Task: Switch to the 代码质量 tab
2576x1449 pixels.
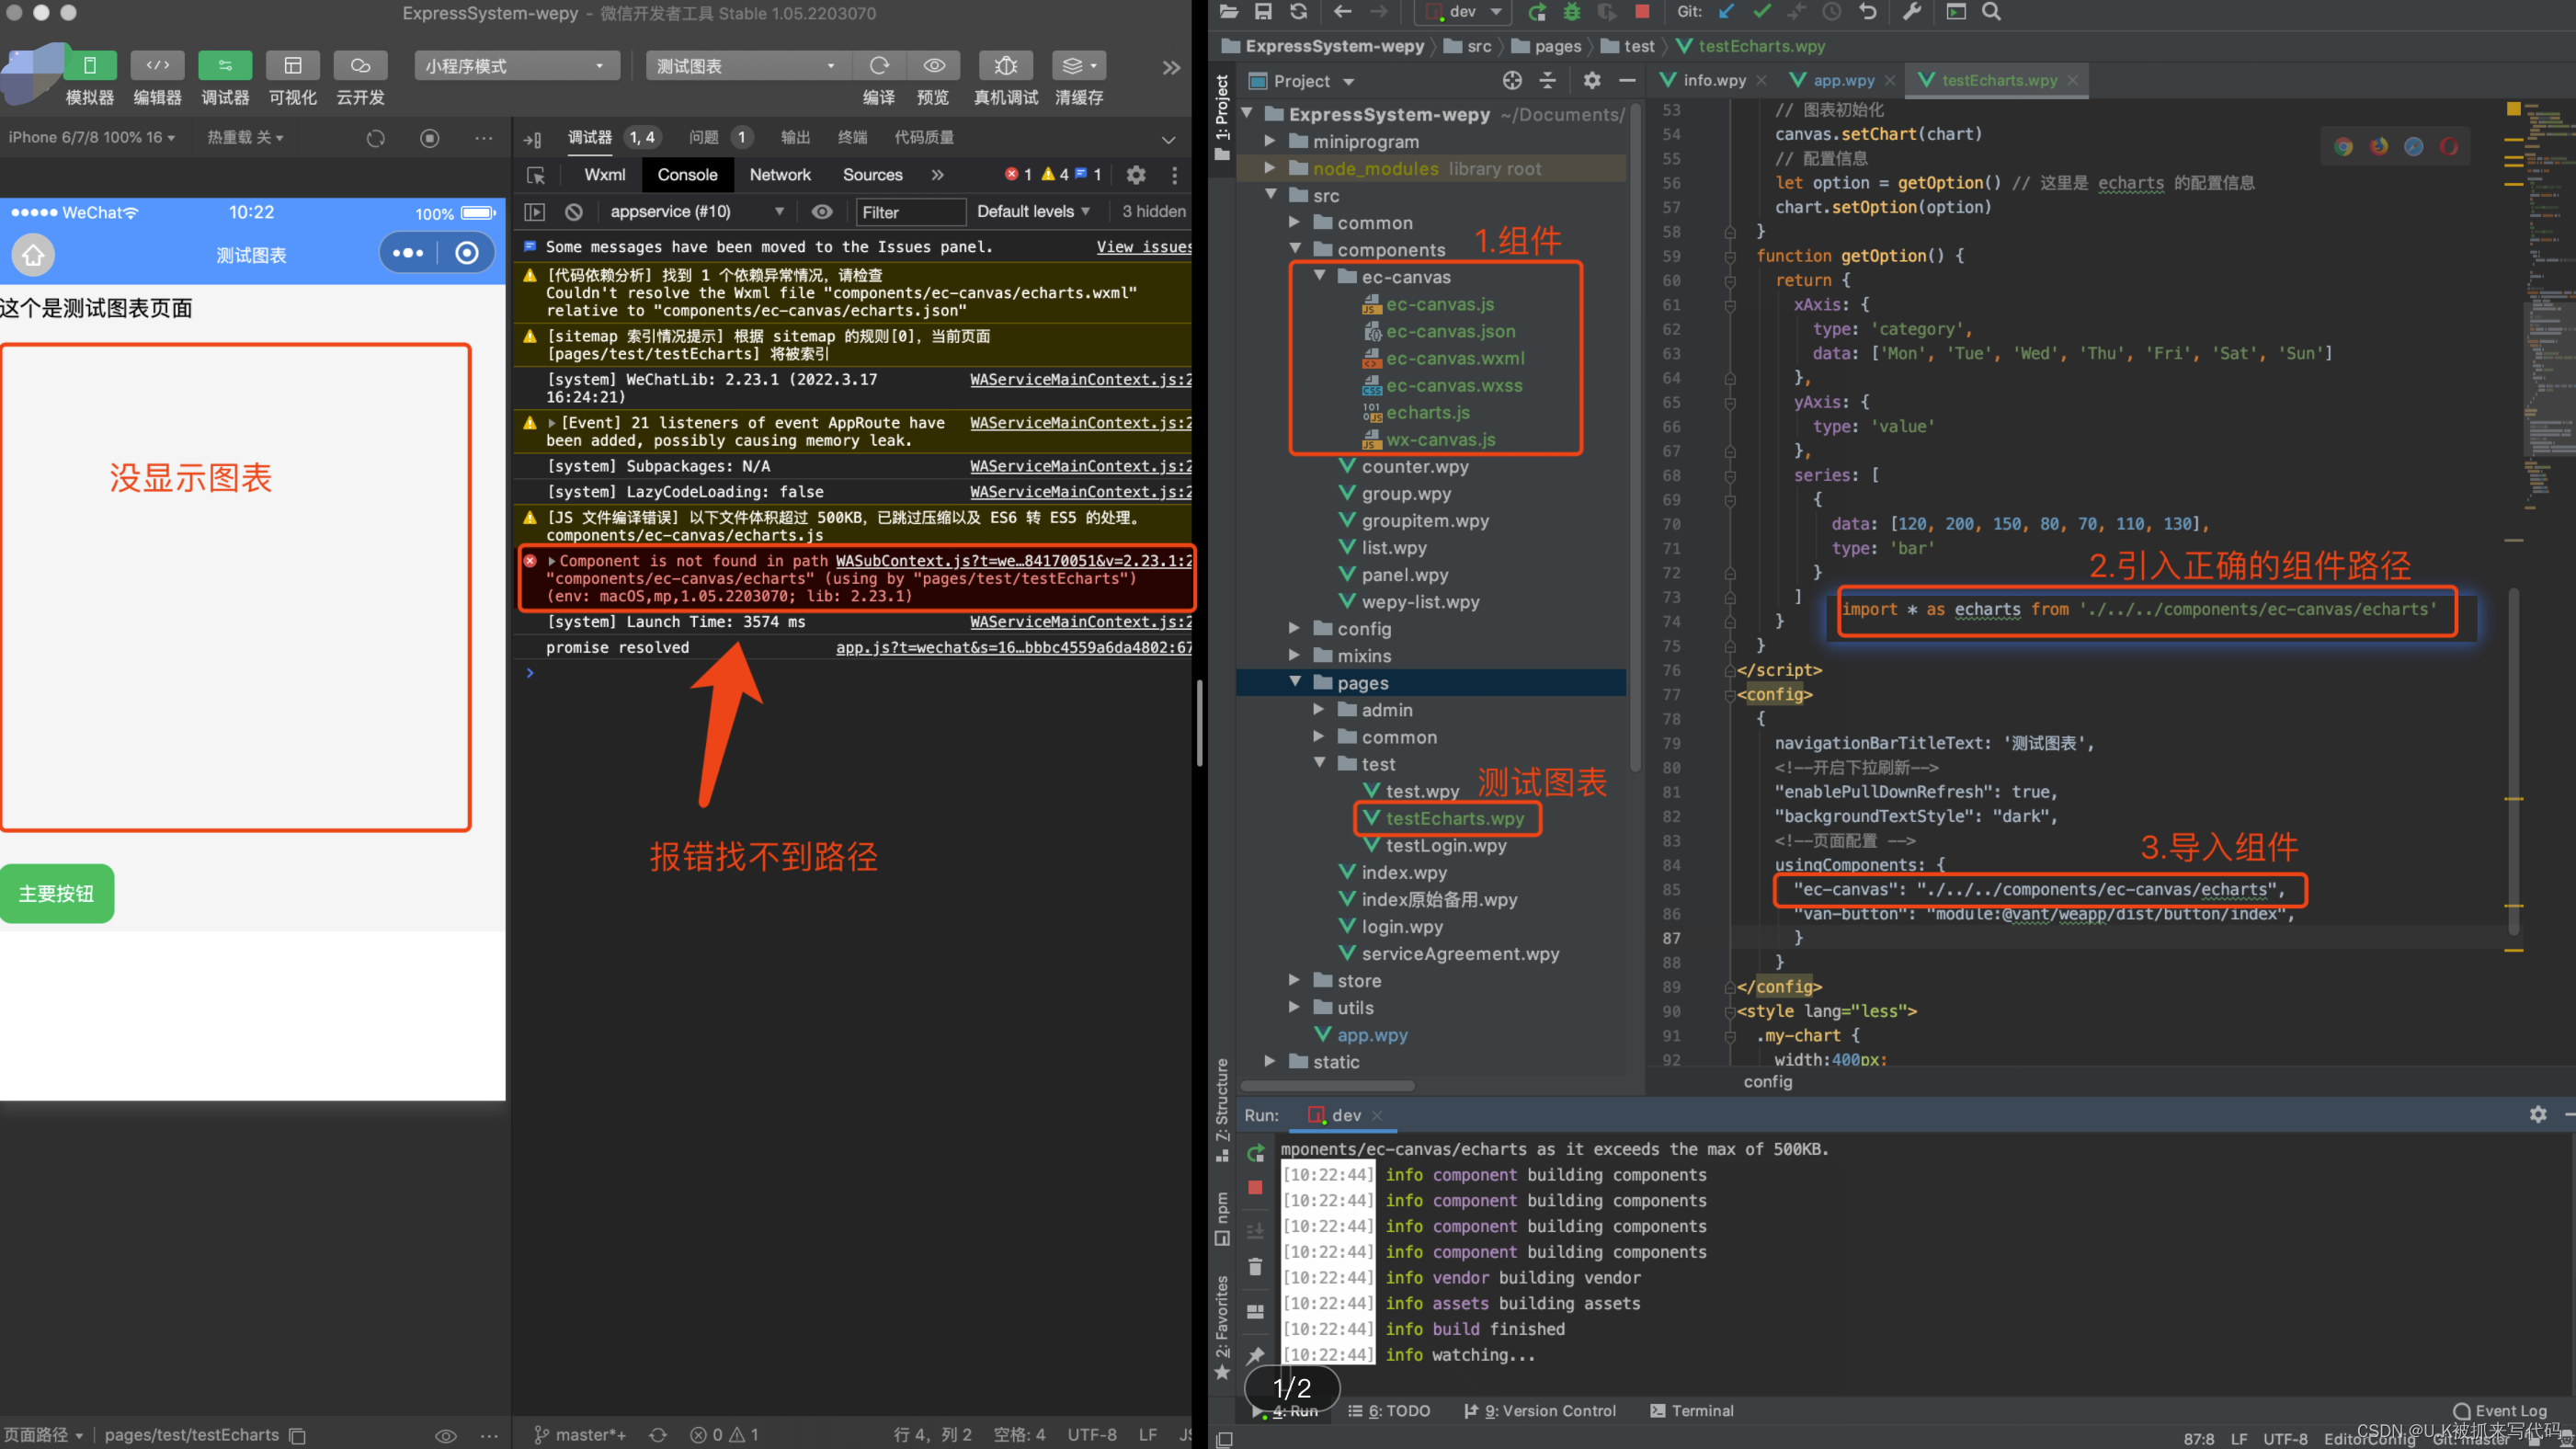Action: (924, 138)
